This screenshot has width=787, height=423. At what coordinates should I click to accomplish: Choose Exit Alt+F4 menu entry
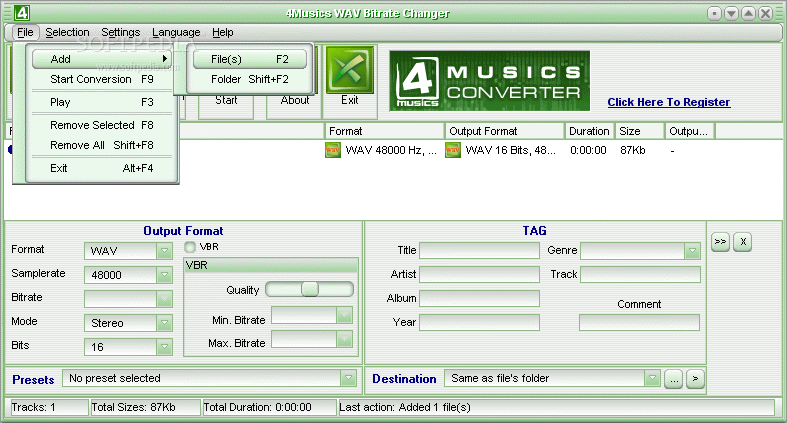[x=102, y=168]
